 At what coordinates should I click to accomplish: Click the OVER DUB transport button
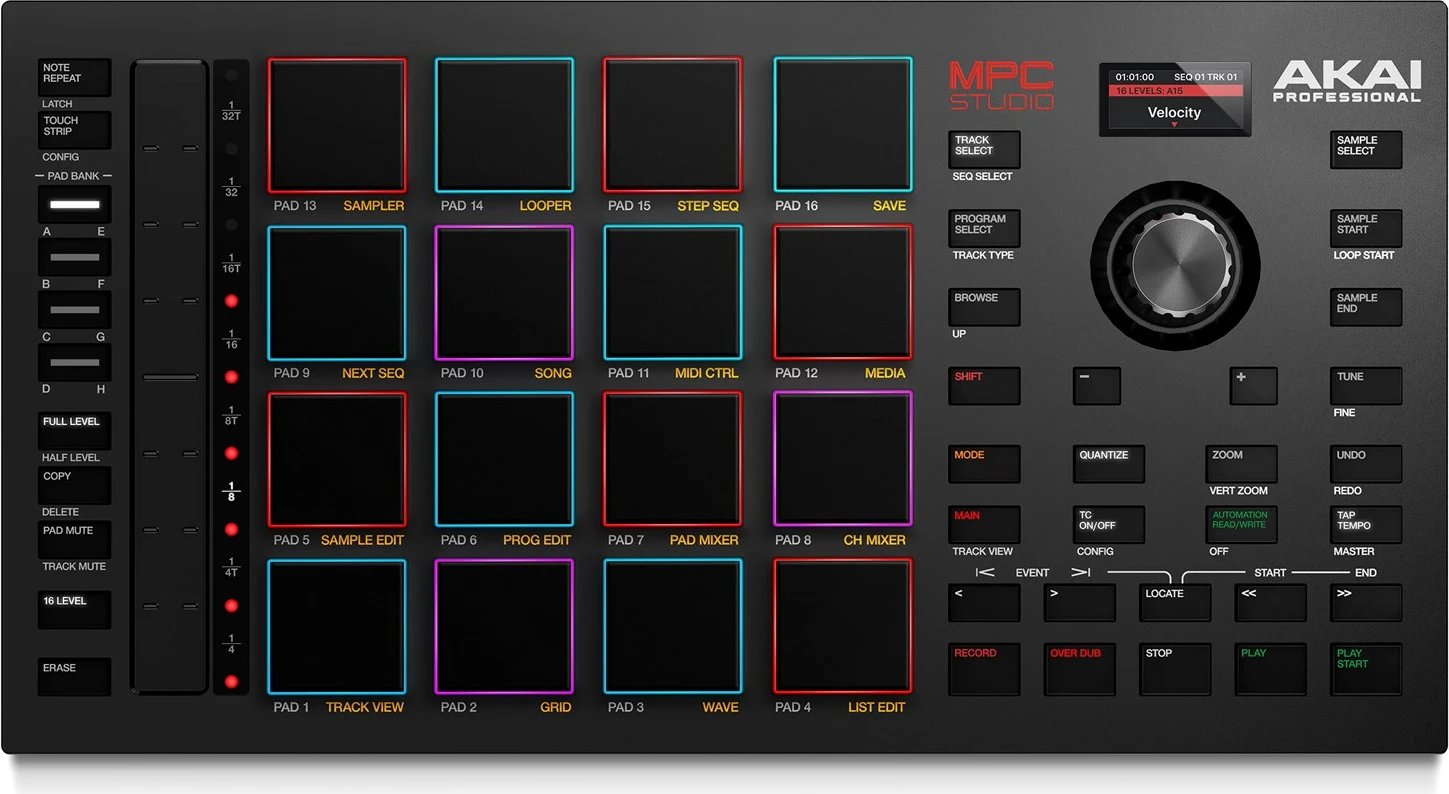[x=1080, y=670]
